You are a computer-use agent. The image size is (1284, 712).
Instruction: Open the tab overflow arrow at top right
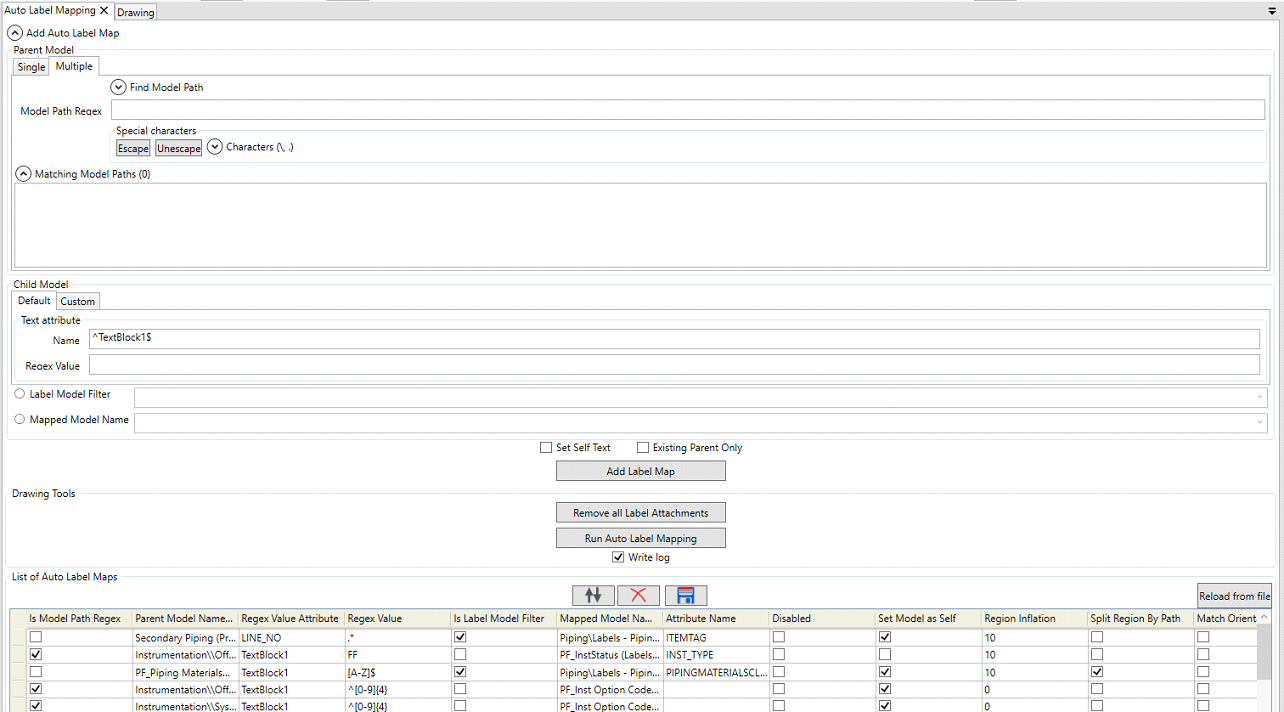pyautogui.click(x=1271, y=11)
